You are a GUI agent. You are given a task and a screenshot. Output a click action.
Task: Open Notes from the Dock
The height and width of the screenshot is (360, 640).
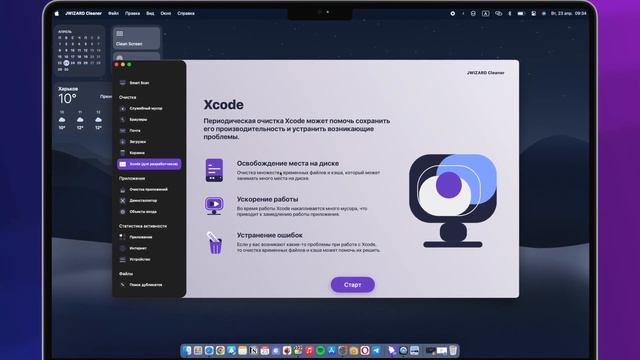coord(242,350)
